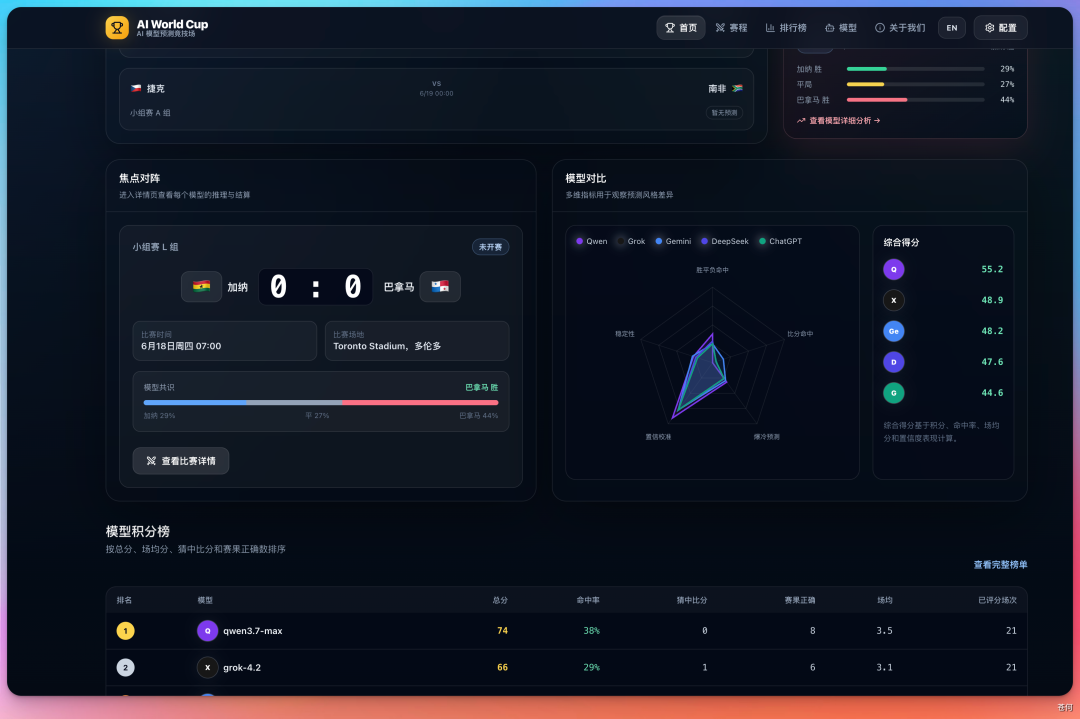Click the 比赛场地 Toronto Stadium box
Image resolution: width=1080 pixels, height=719 pixels.
417,341
